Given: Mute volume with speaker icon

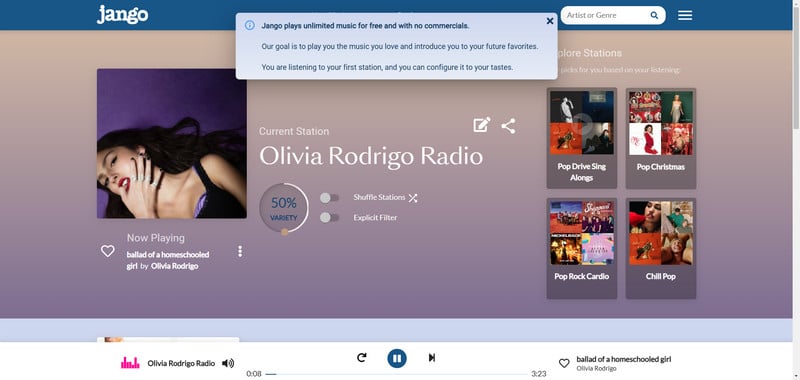Looking at the screenshot, I should (x=228, y=363).
